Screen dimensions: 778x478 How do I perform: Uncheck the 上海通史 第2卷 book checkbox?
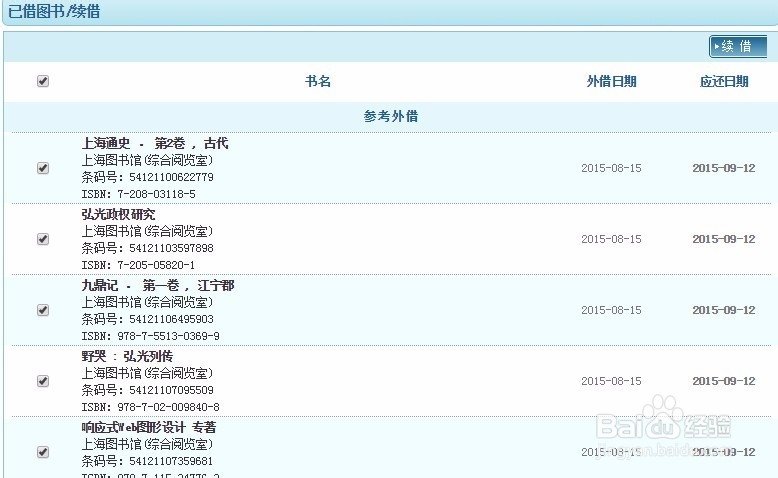coord(43,168)
